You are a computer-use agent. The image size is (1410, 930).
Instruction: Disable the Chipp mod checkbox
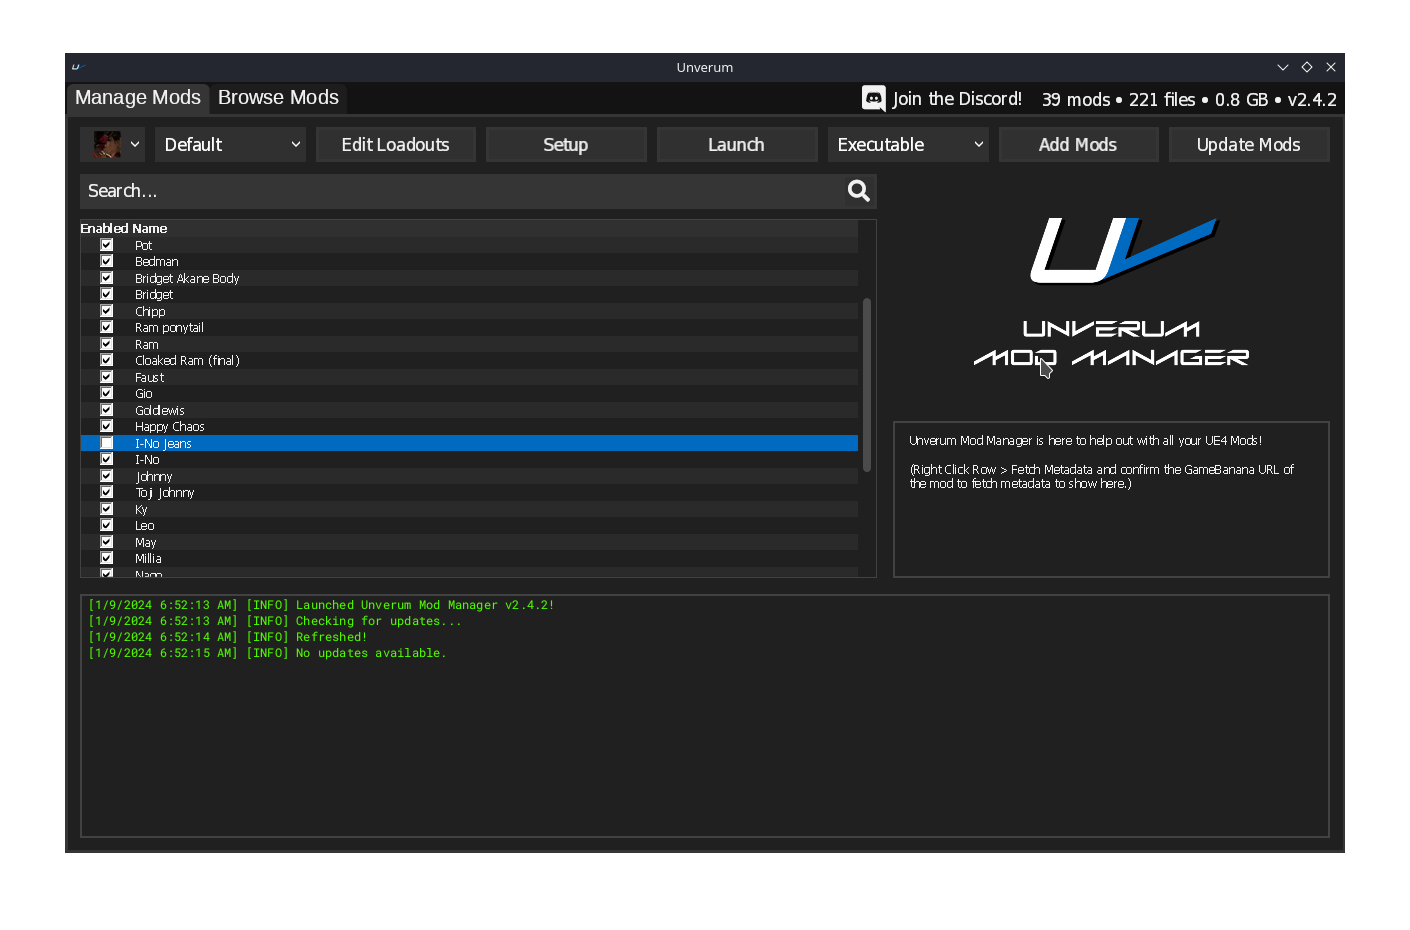pyautogui.click(x=107, y=311)
